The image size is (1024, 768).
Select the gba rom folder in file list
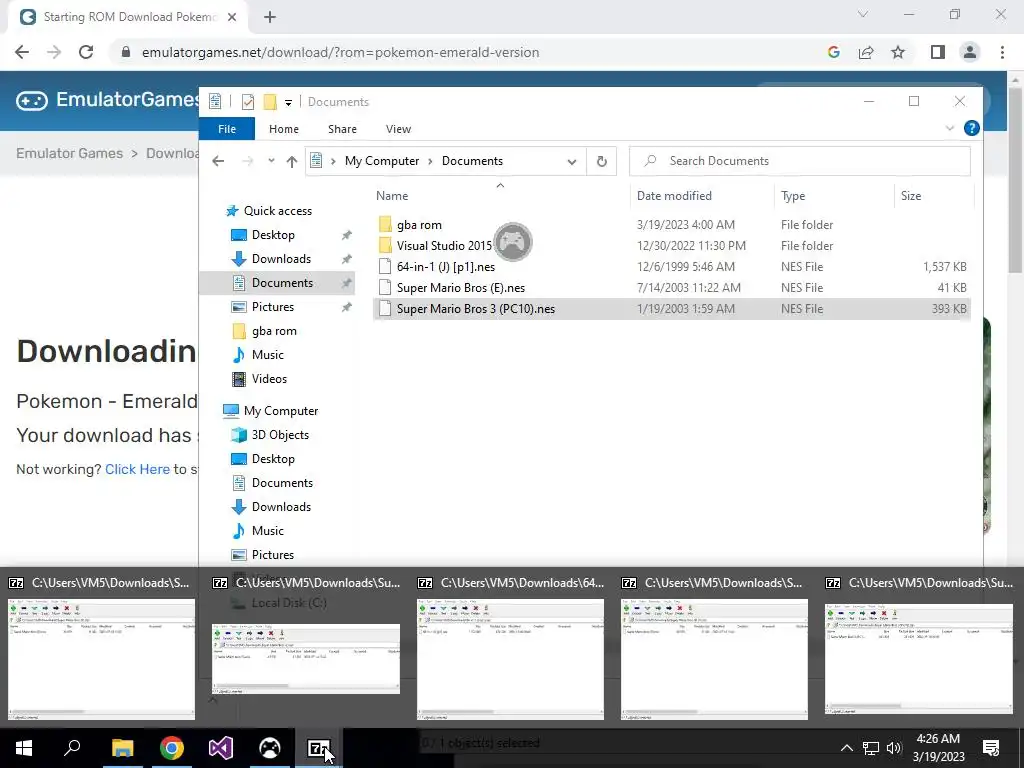(671, 225)
